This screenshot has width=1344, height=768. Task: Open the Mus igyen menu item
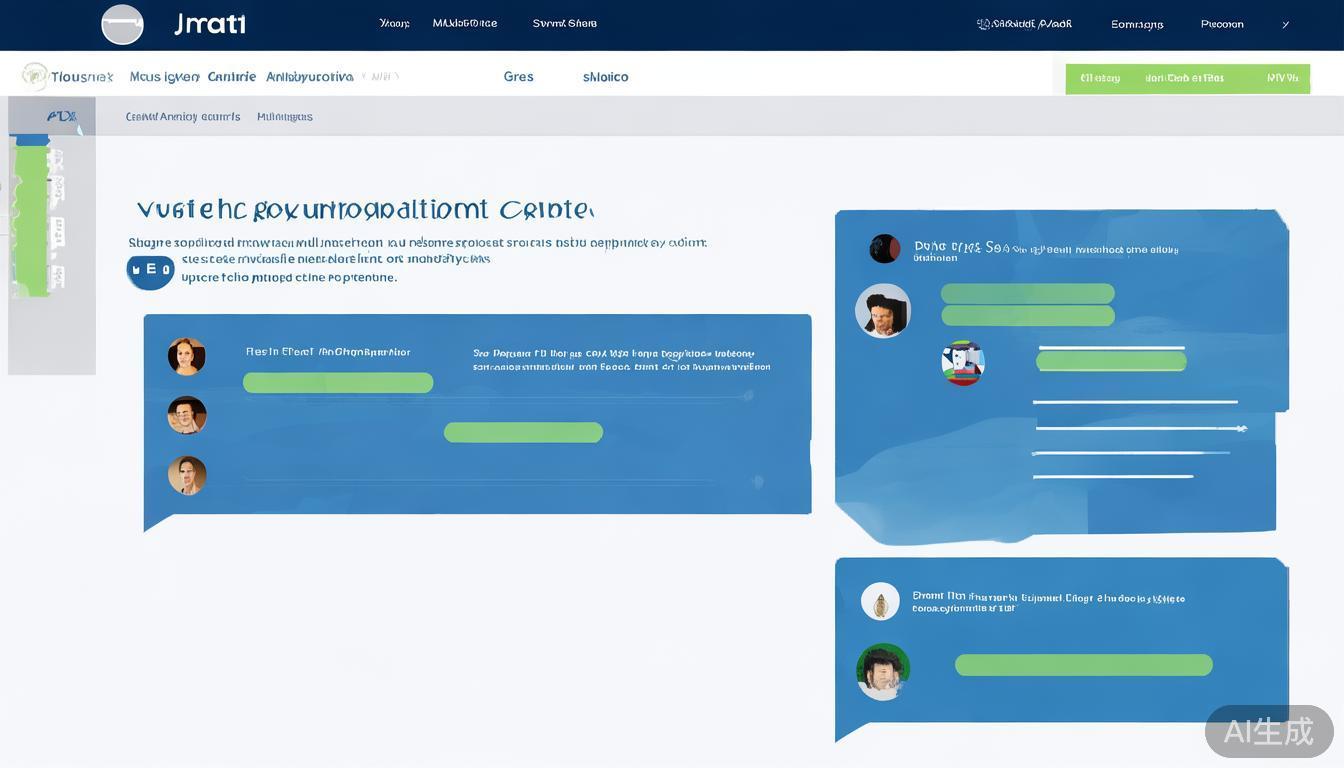coord(164,77)
